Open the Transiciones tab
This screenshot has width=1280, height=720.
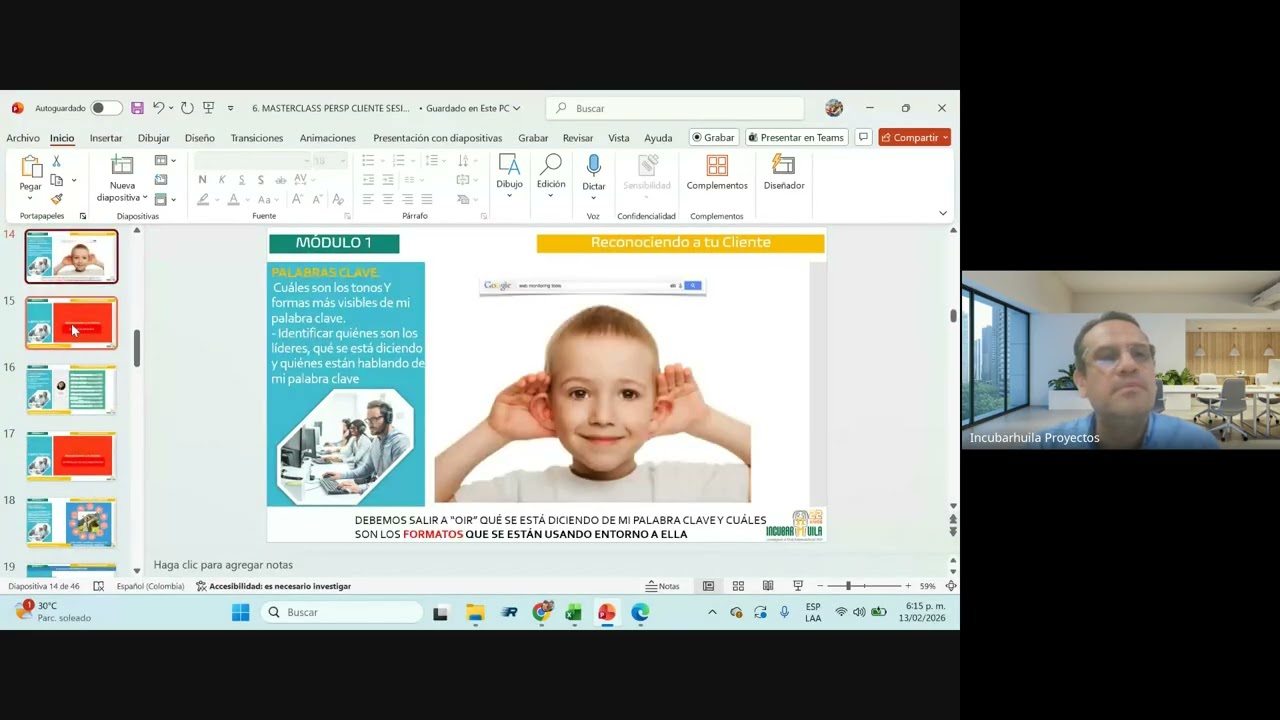(257, 138)
